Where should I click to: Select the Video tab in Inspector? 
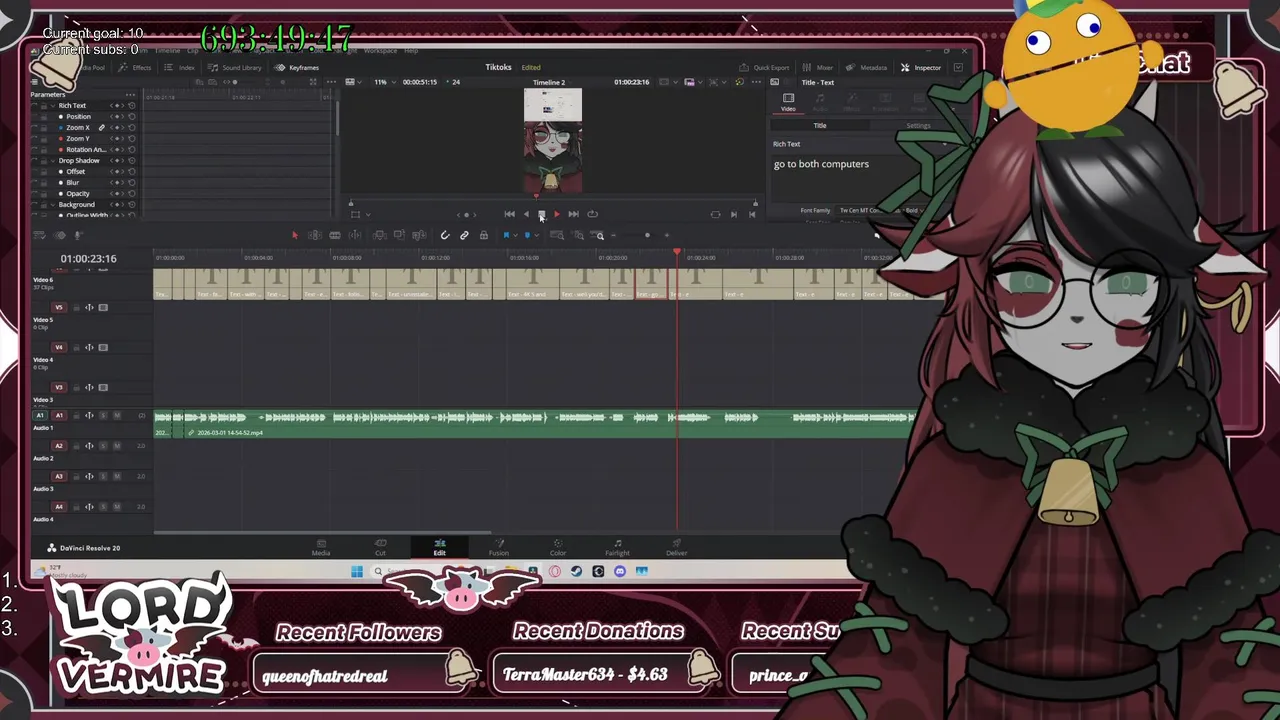[788, 102]
